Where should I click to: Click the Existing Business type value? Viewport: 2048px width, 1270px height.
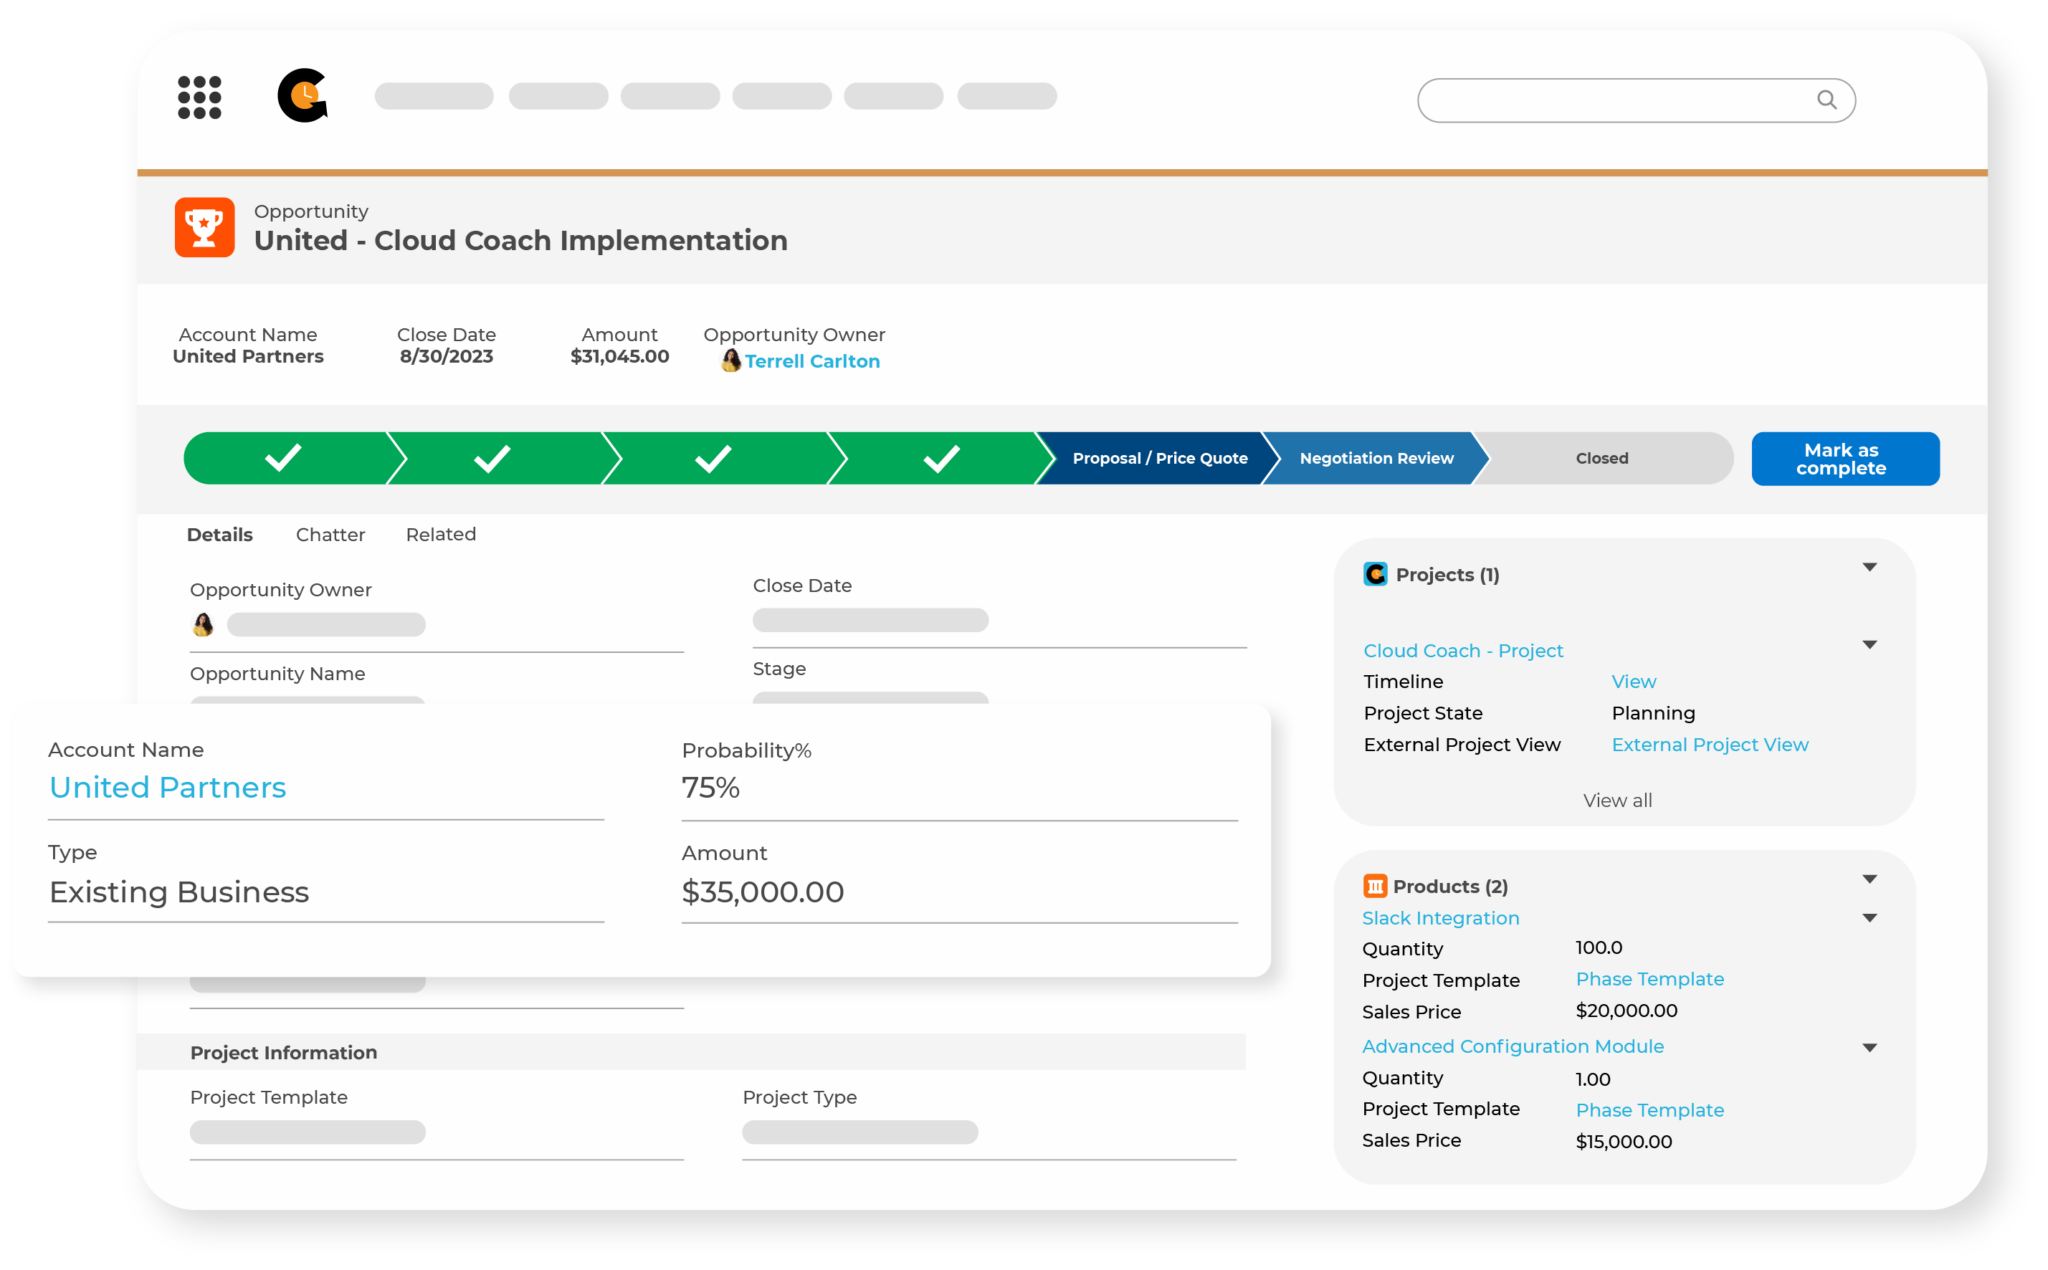point(179,892)
